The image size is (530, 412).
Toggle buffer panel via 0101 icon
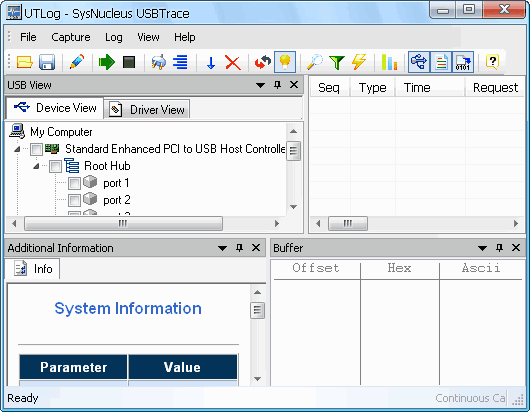(463, 62)
